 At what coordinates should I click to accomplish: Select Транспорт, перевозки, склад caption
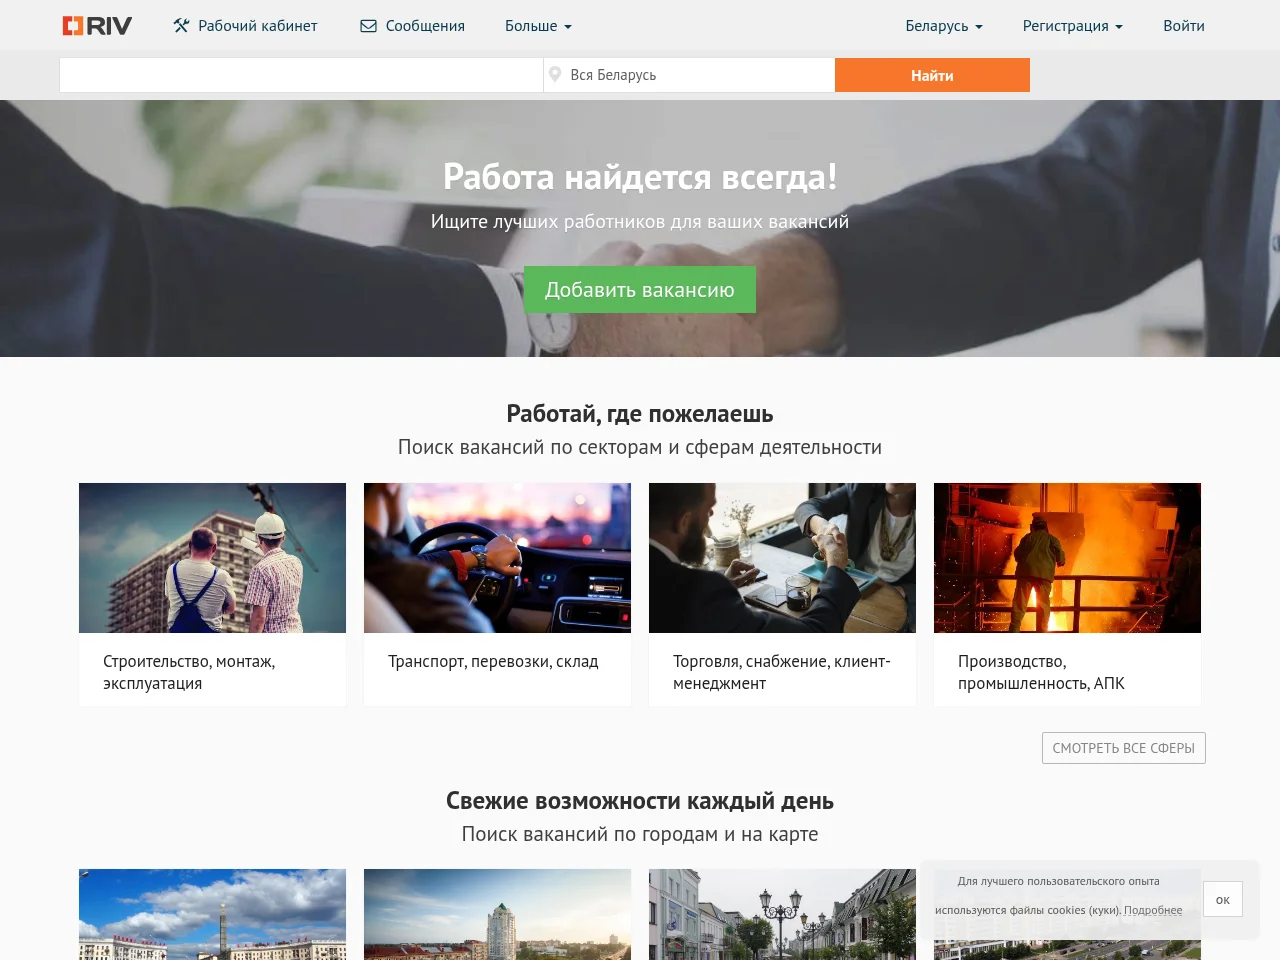tap(493, 661)
